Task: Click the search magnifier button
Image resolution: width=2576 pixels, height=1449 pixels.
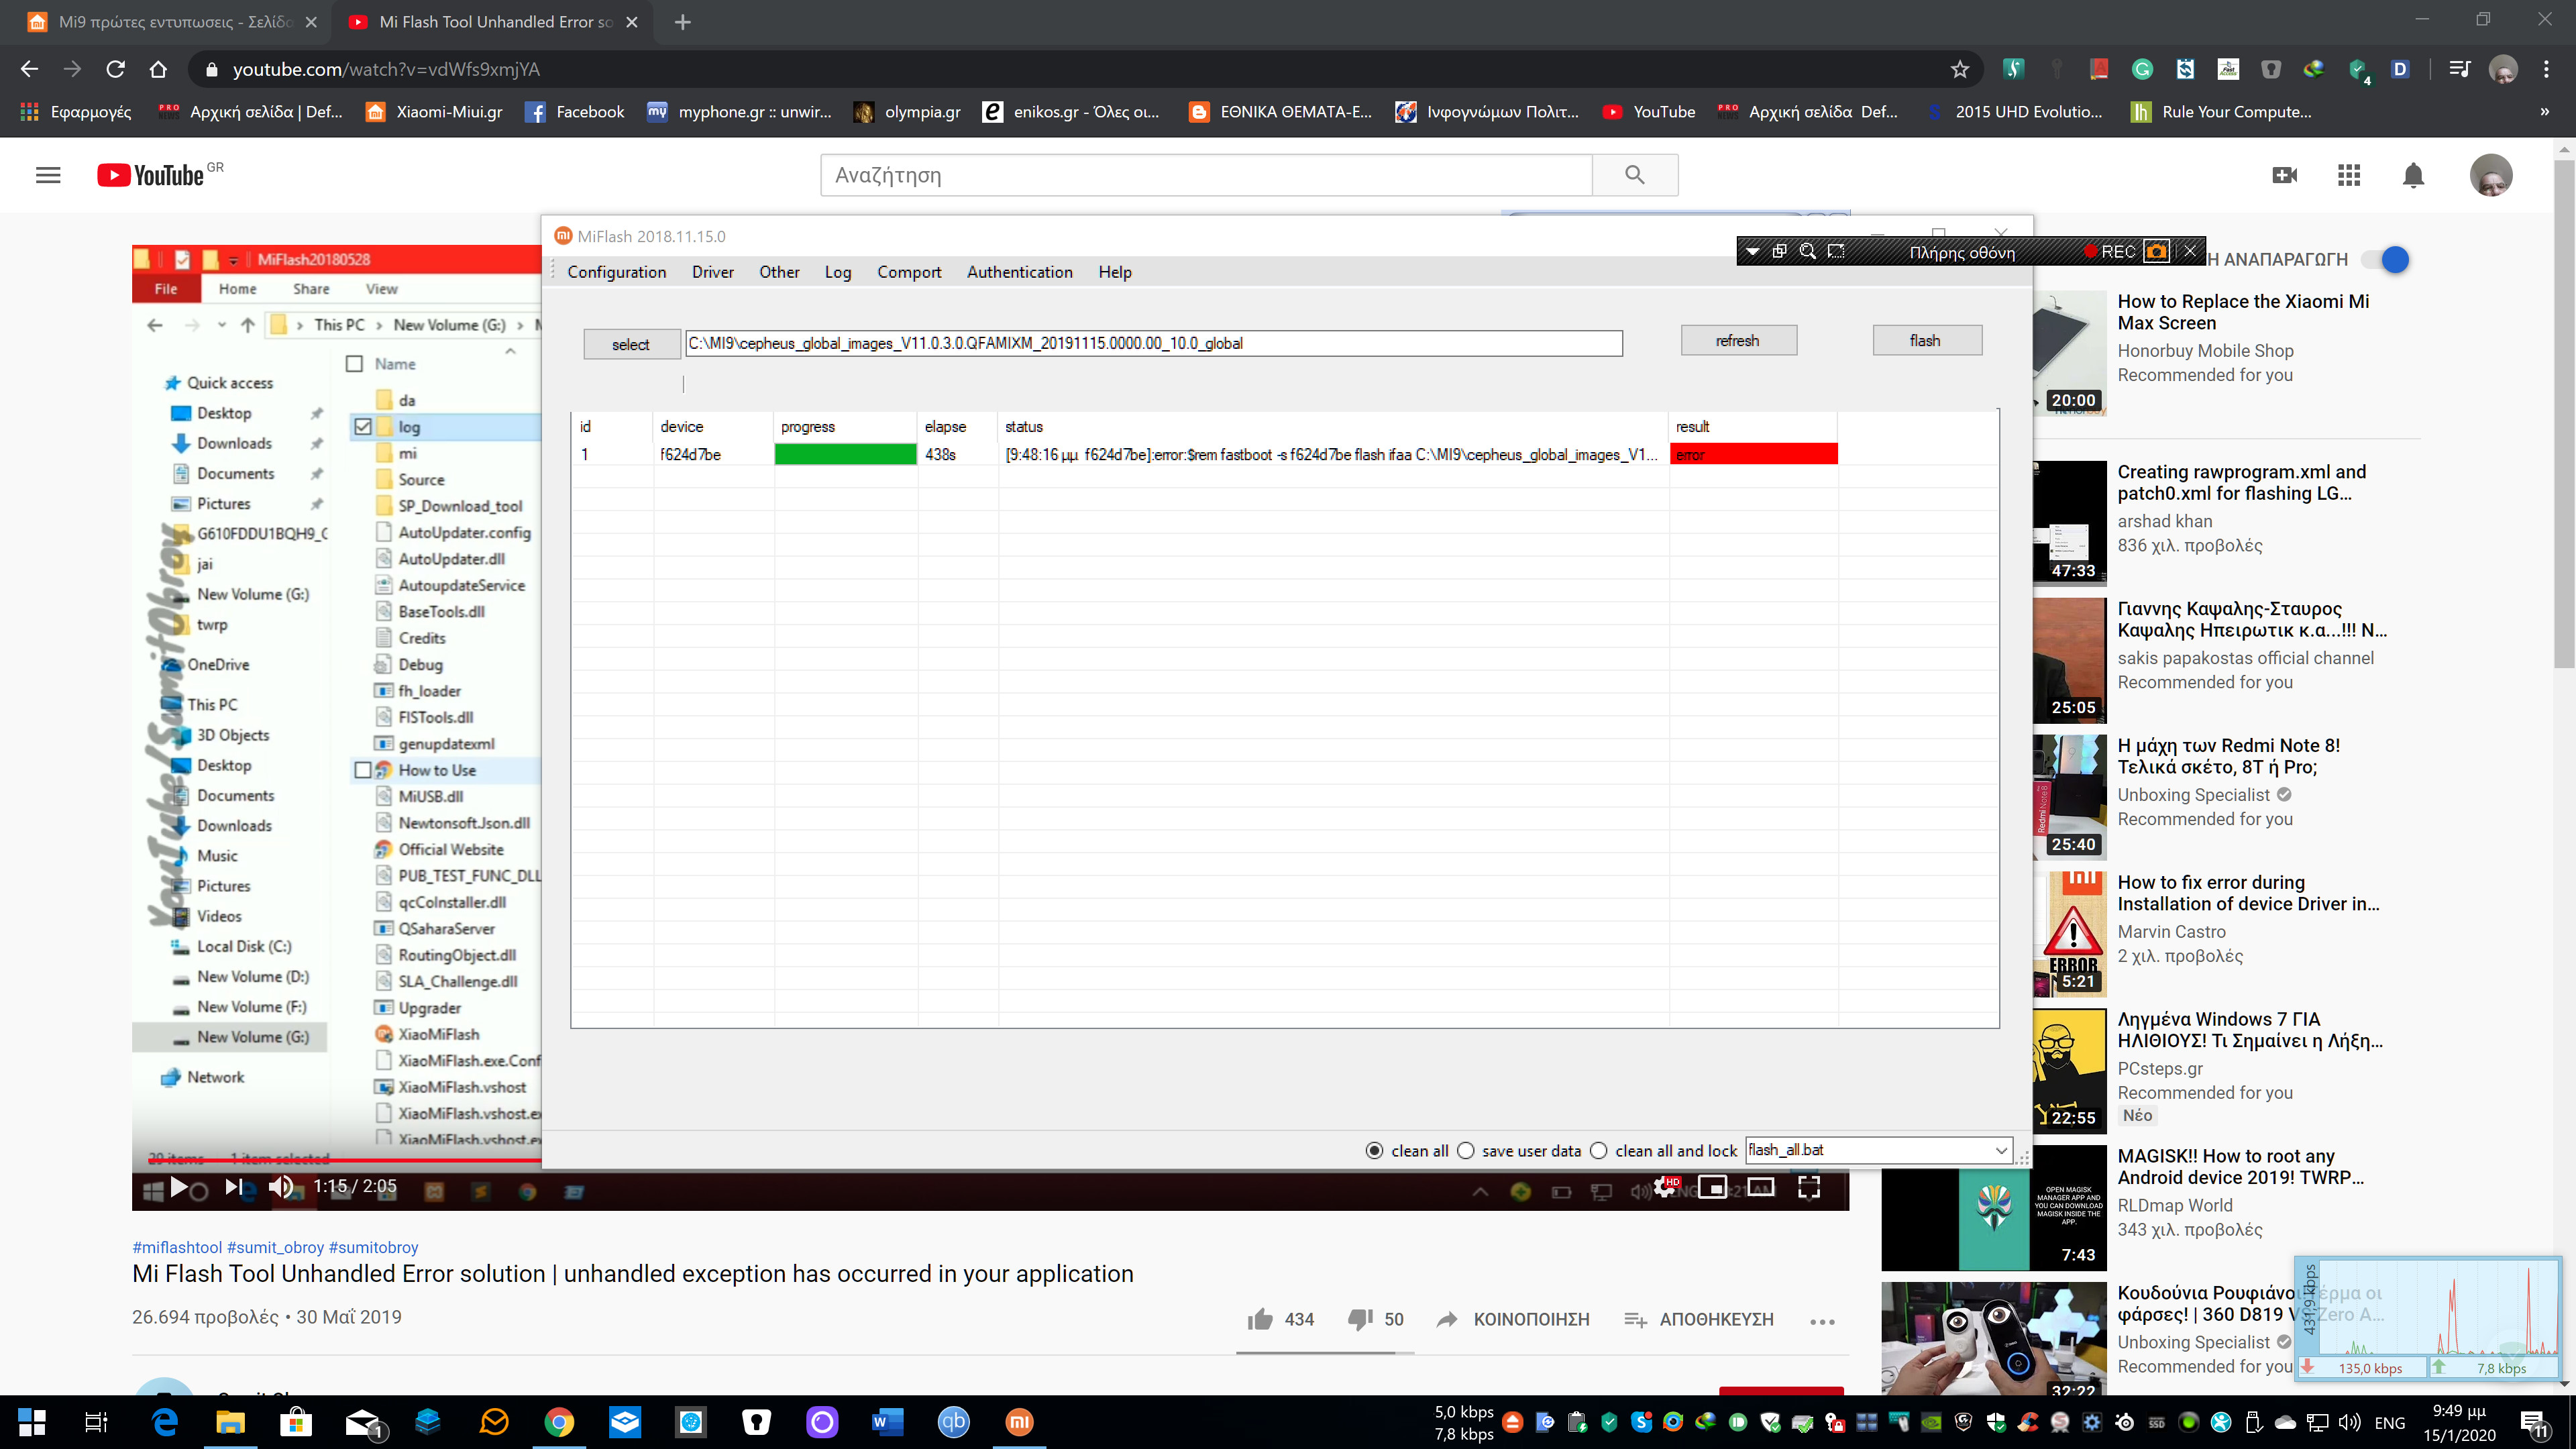Action: coord(1634,175)
